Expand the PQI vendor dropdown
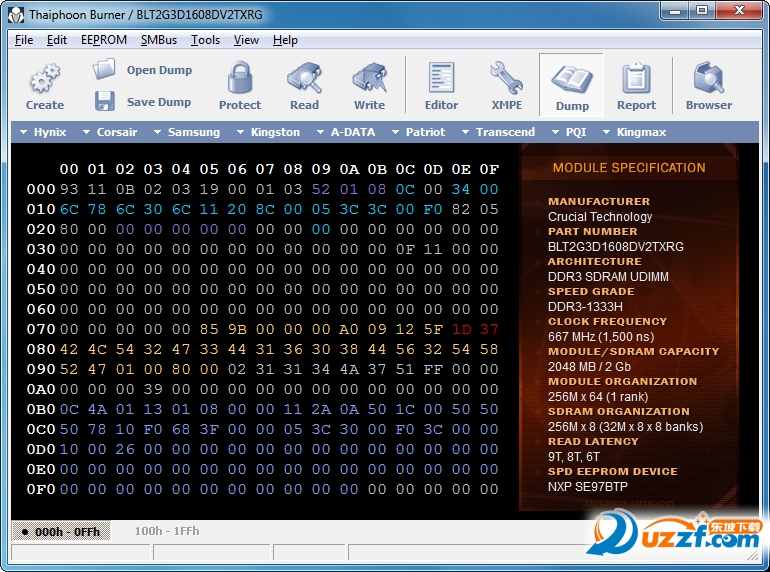 click(x=569, y=132)
